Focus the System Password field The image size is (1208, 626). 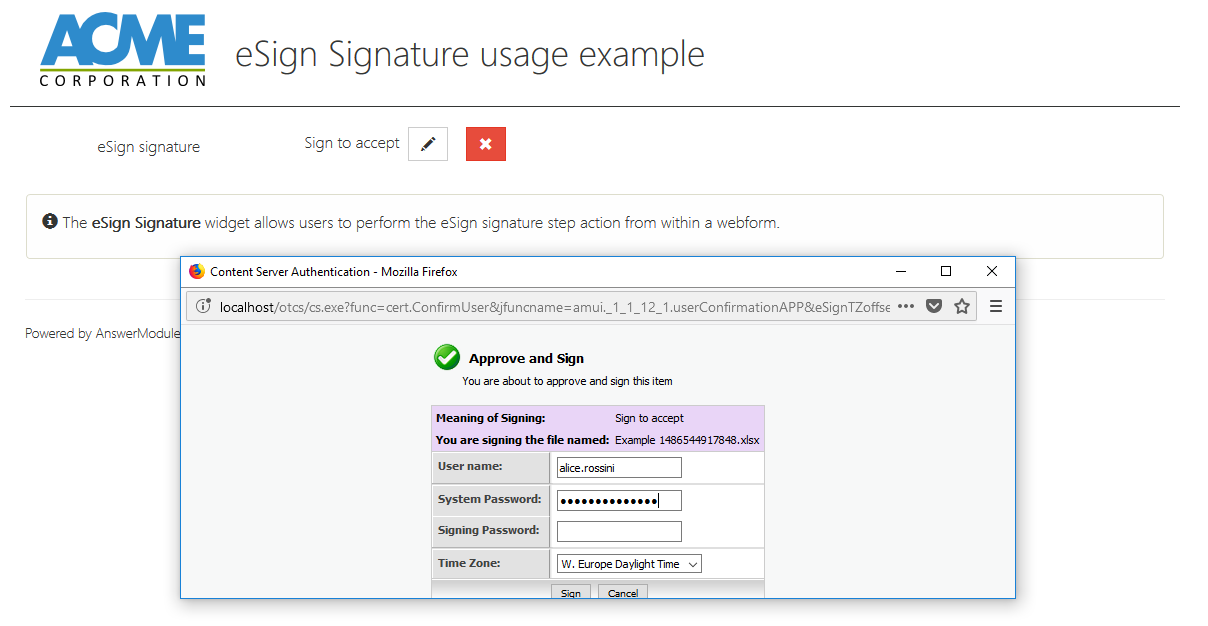pyautogui.click(x=619, y=500)
